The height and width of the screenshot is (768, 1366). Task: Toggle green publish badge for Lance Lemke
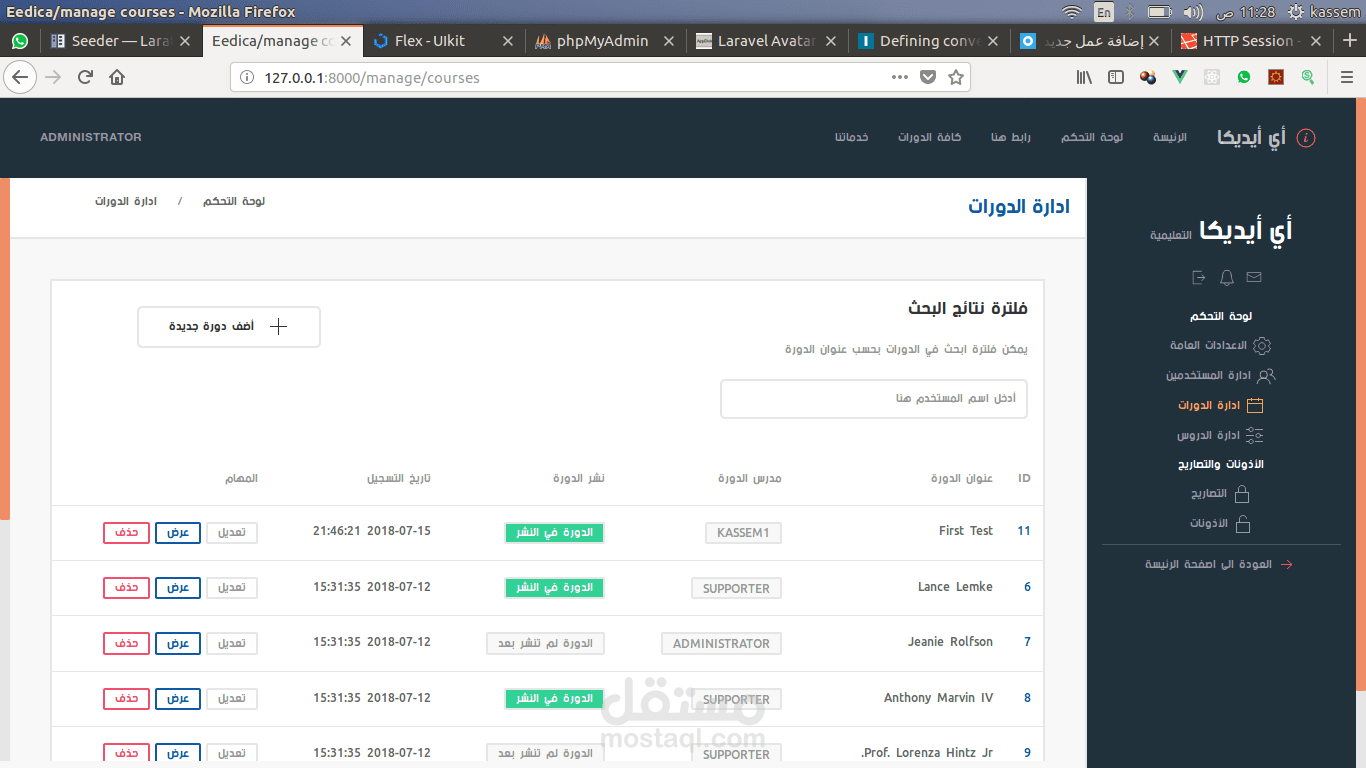(x=555, y=588)
